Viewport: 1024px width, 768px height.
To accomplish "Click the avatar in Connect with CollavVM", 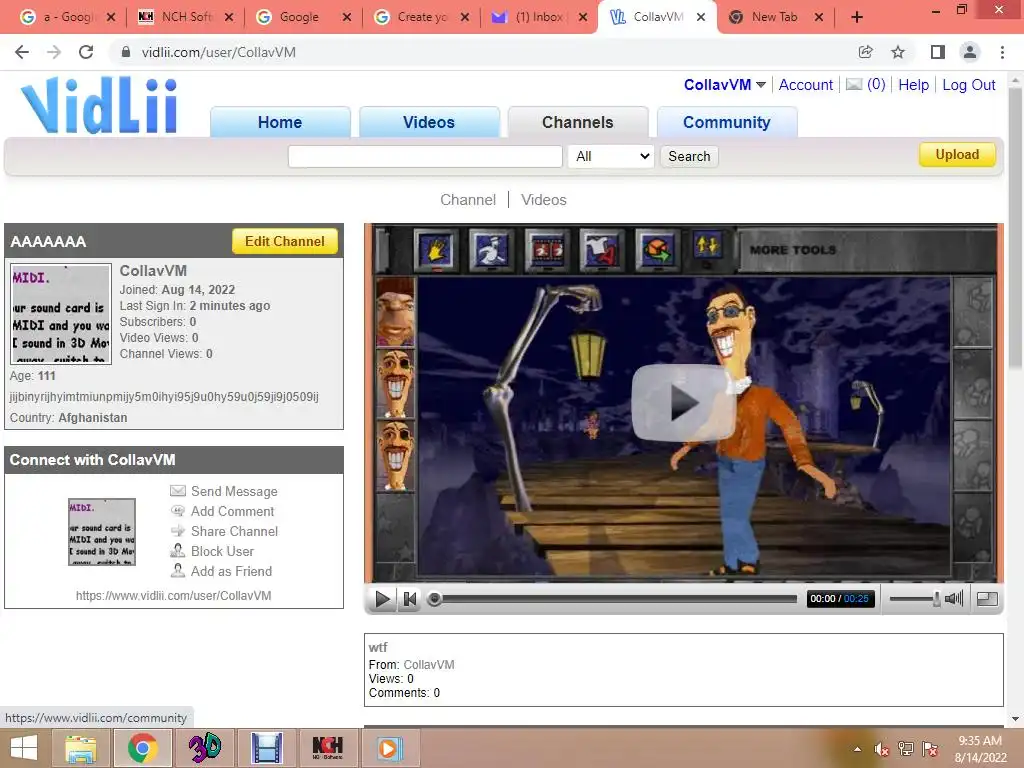I will pyautogui.click(x=102, y=532).
